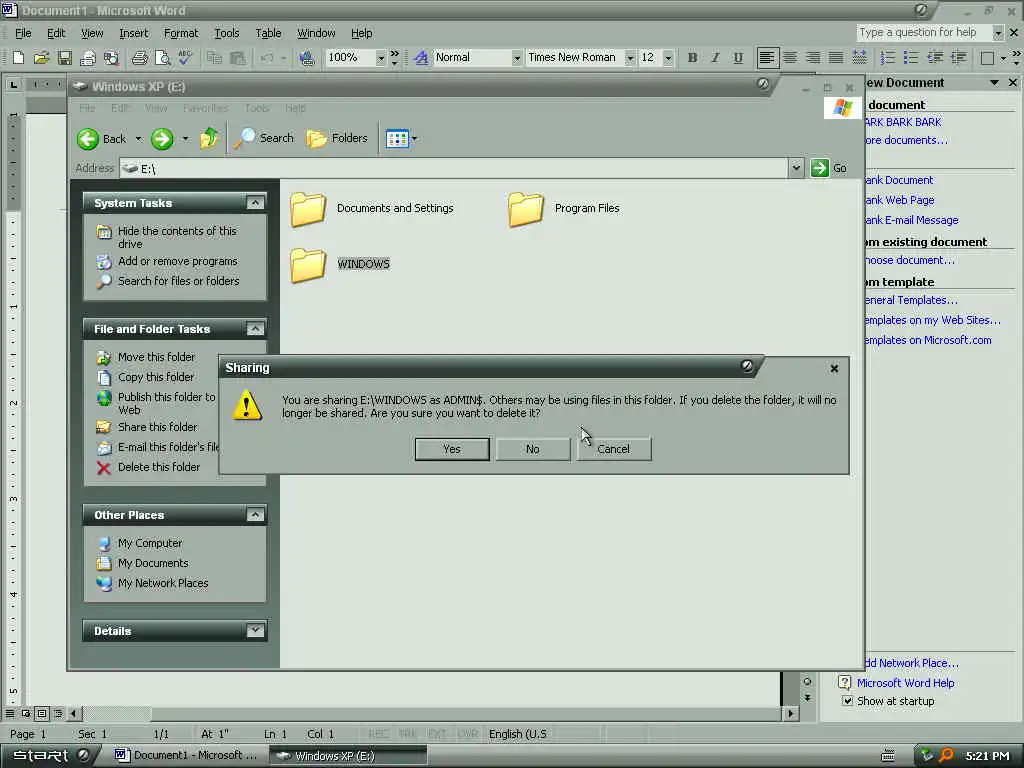This screenshot has width=1024, height=768.
Task: Open the Zoom 100% dropdown
Action: 381,58
